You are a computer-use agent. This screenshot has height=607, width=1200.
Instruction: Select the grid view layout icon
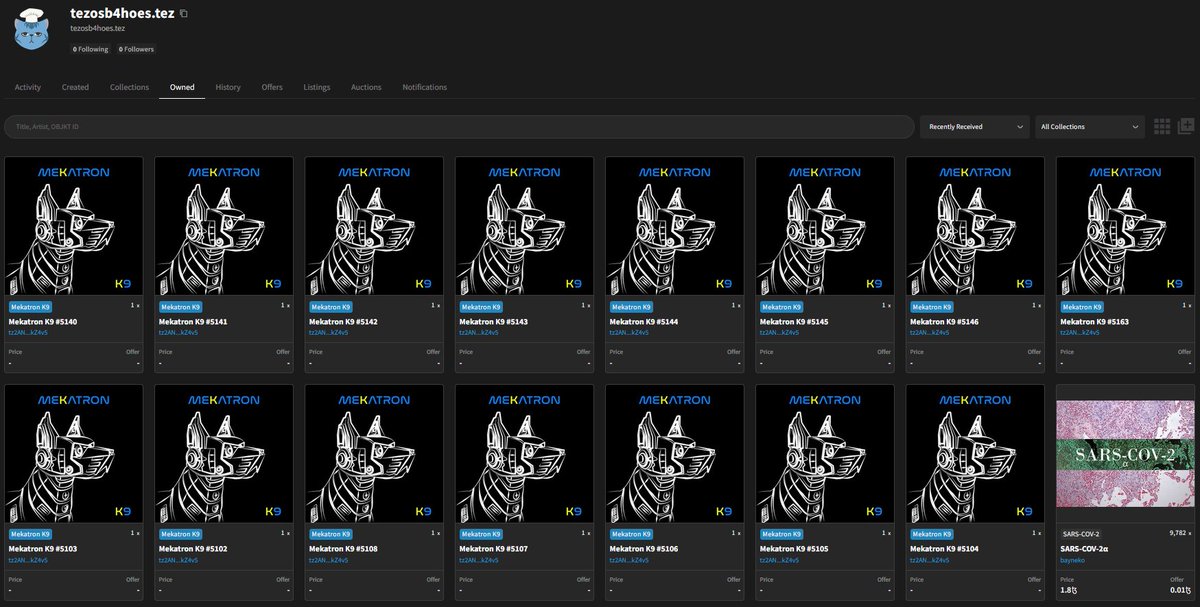coord(1162,126)
